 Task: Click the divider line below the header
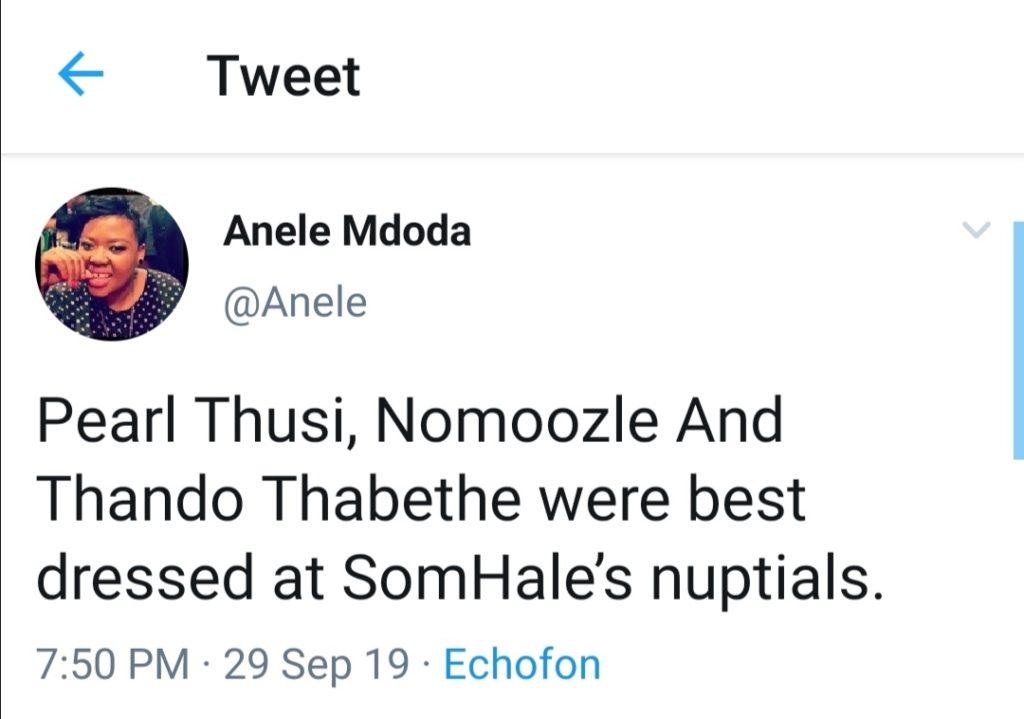pos(512,154)
